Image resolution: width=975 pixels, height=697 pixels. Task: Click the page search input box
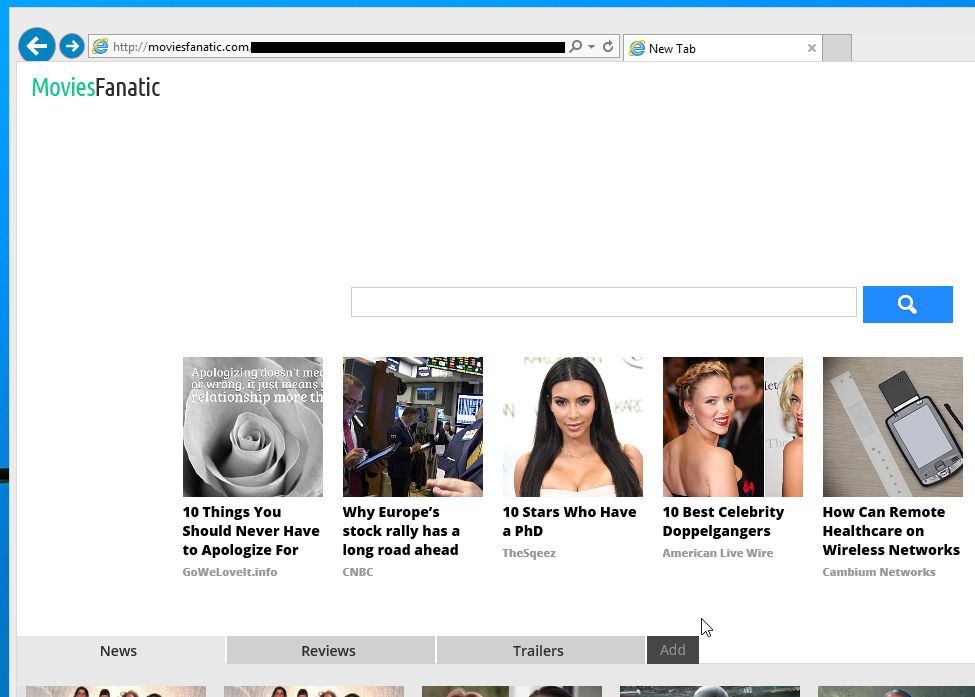[x=603, y=302]
